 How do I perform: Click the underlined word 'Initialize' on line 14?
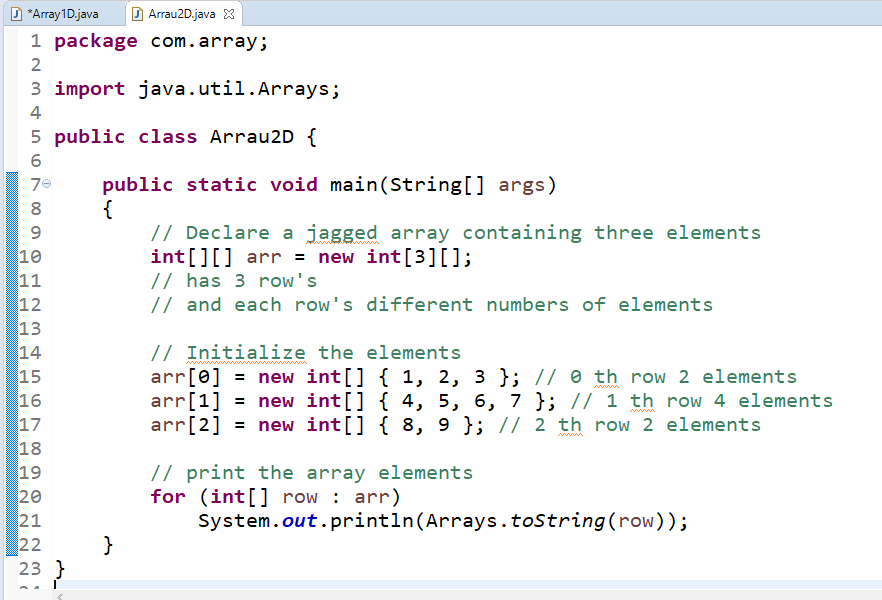pyautogui.click(x=246, y=353)
